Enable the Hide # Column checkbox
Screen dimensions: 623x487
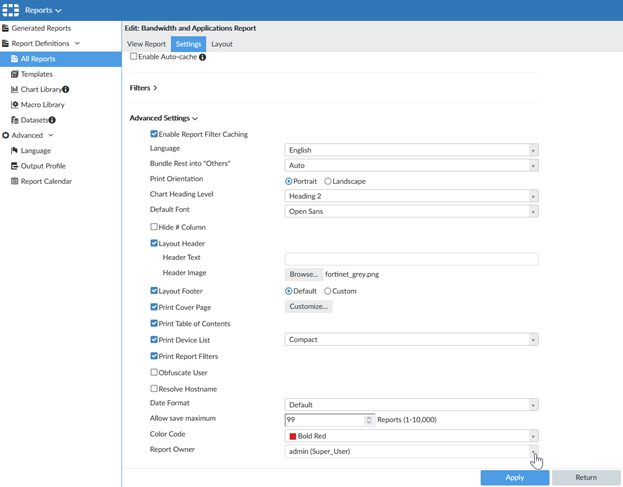(x=154, y=227)
